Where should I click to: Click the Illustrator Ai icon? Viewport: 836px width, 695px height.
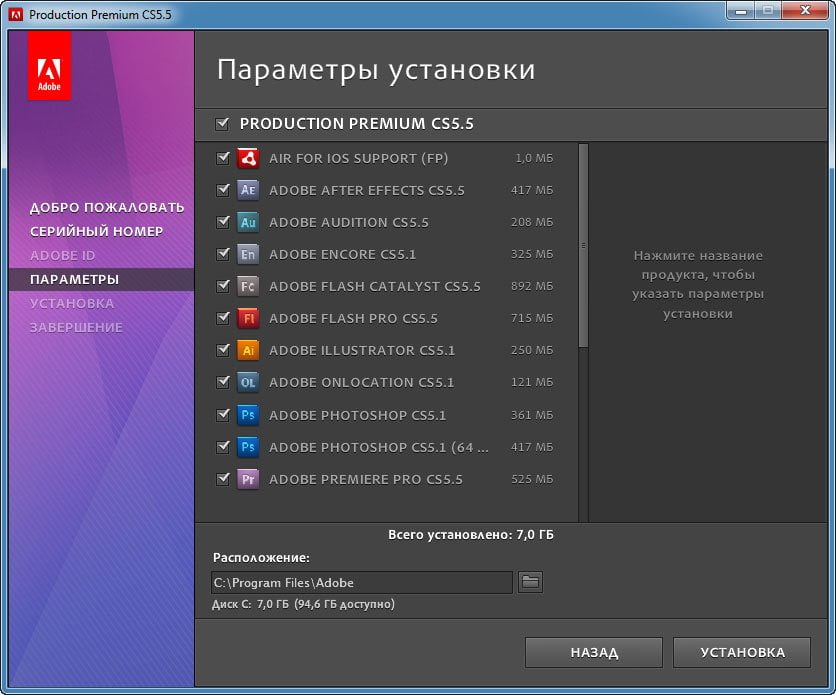(248, 350)
